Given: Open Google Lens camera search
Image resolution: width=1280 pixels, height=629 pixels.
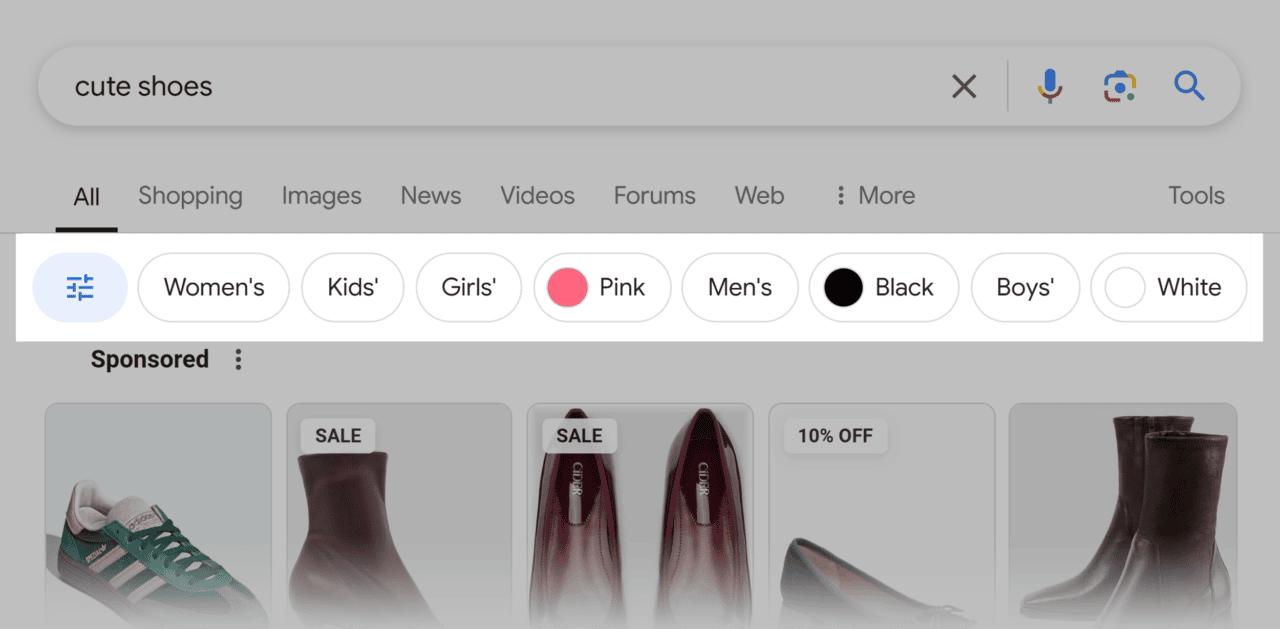Looking at the screenshot, I should (1118, 86).
